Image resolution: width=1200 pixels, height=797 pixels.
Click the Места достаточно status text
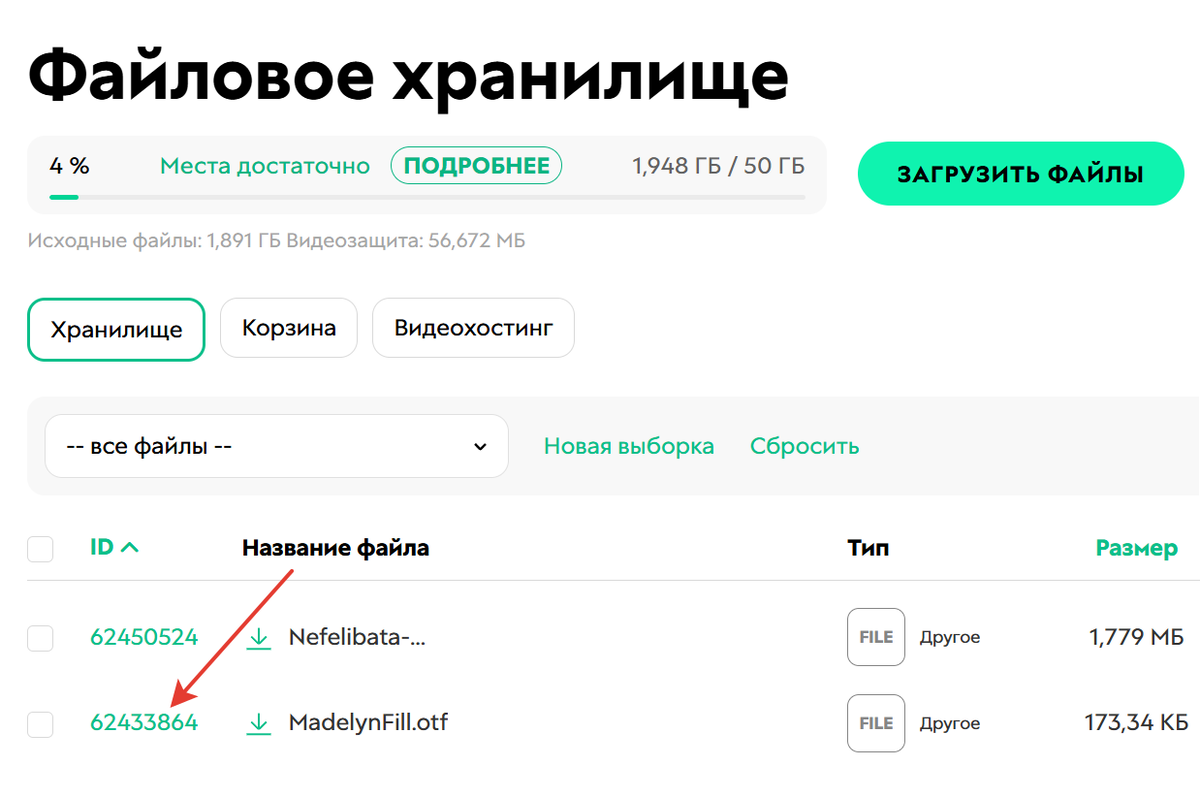(x=265, y=166)
